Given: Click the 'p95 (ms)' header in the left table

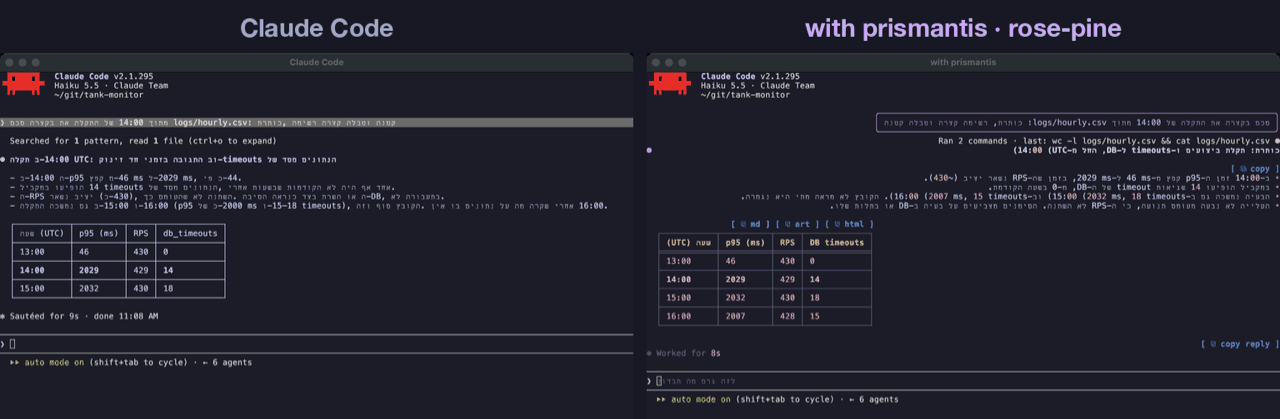Looking at the screenshot, I should click(x=100, y=232).
